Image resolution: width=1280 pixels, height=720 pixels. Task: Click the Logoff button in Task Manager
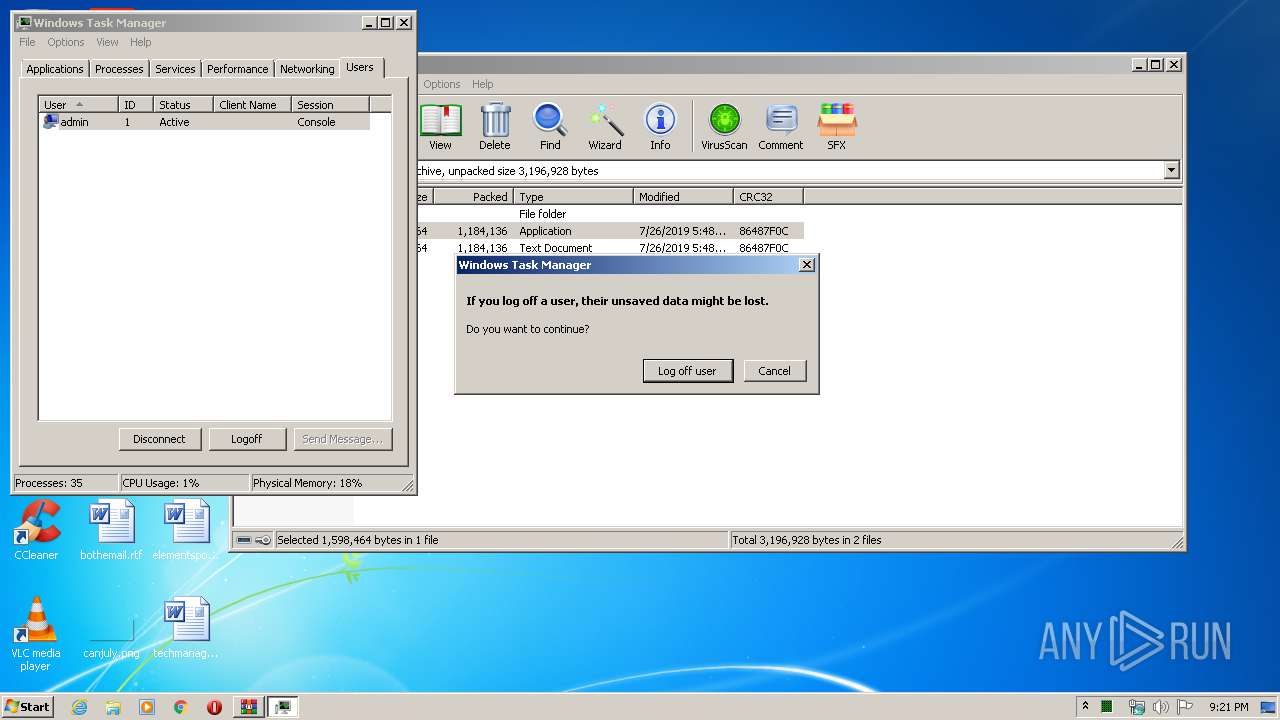[x=246, y=439]
